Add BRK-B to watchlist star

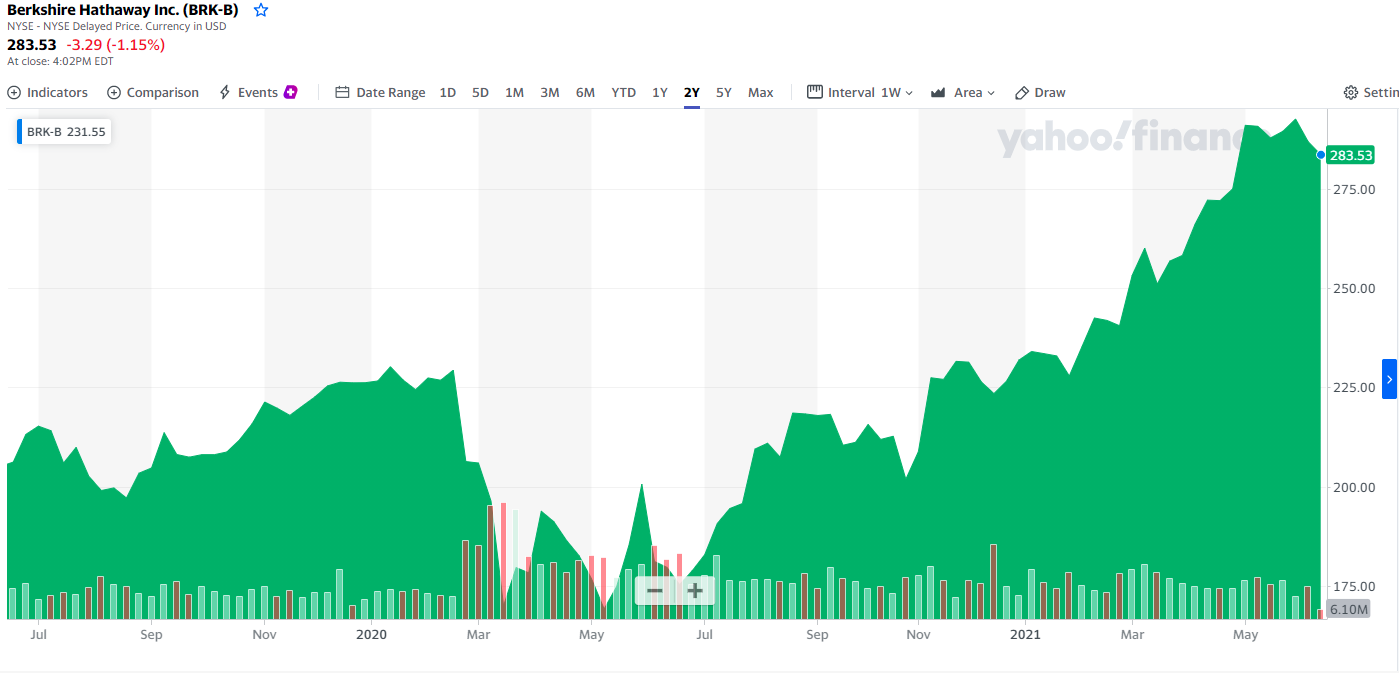coord(261,10)
